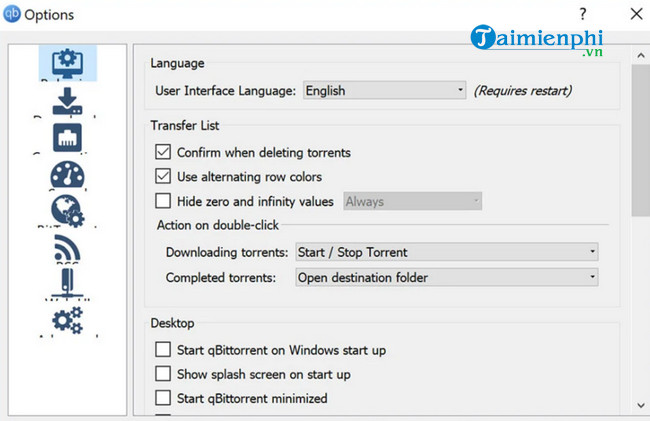Open the Web UI settings icon
650x421 pixels.
[67, 283]
